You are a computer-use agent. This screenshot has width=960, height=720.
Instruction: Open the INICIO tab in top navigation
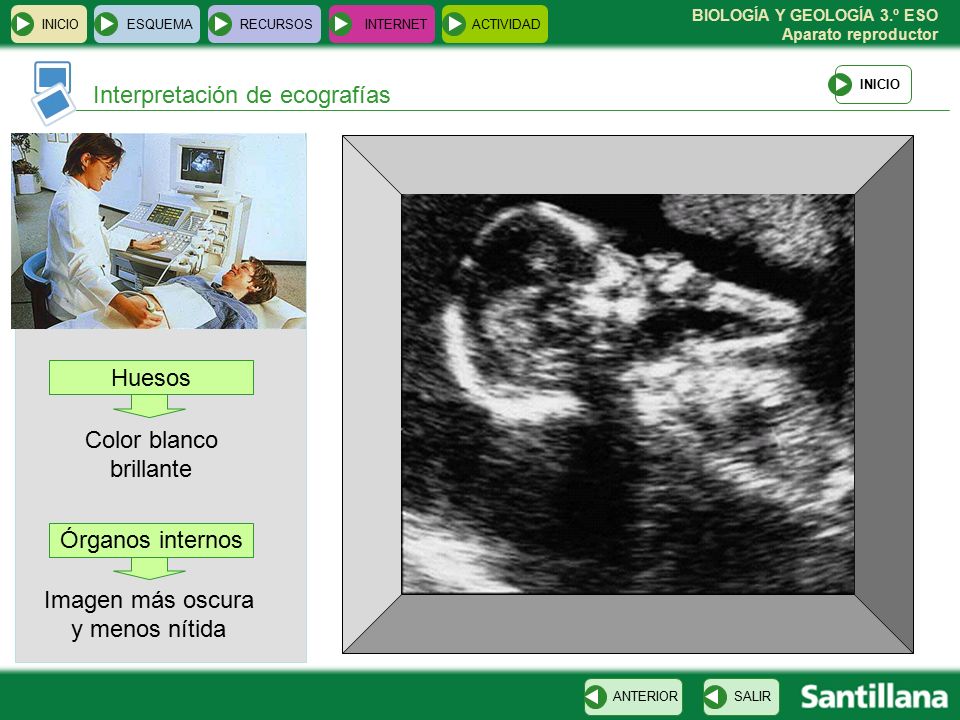[x=48, y=24]
